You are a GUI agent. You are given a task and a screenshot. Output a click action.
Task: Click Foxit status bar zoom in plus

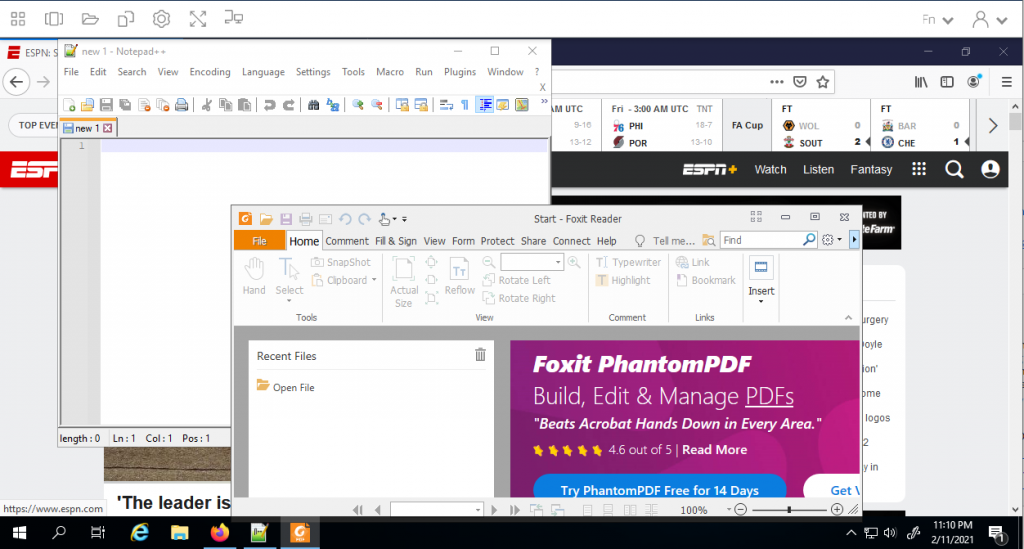point(837,509)
